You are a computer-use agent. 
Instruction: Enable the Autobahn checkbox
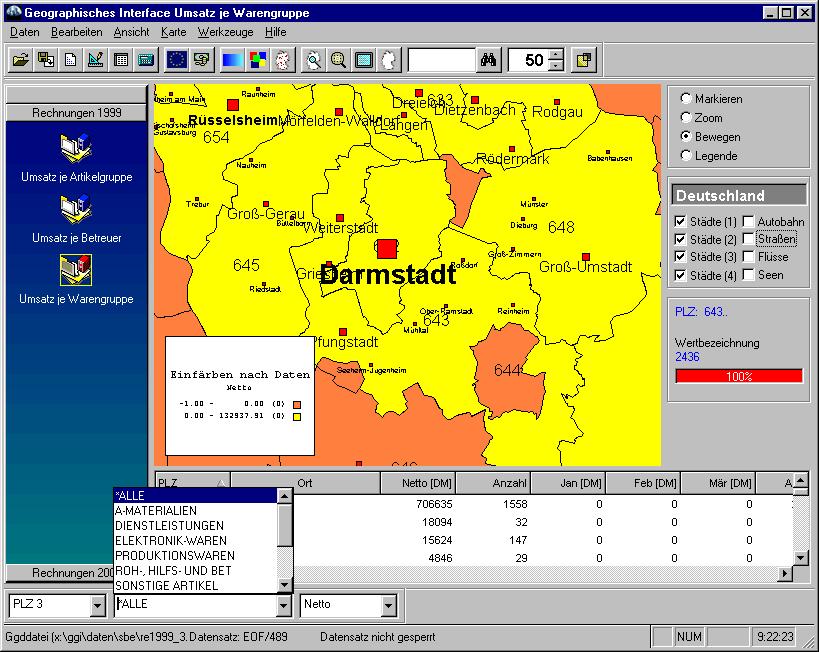pos(748,221)
